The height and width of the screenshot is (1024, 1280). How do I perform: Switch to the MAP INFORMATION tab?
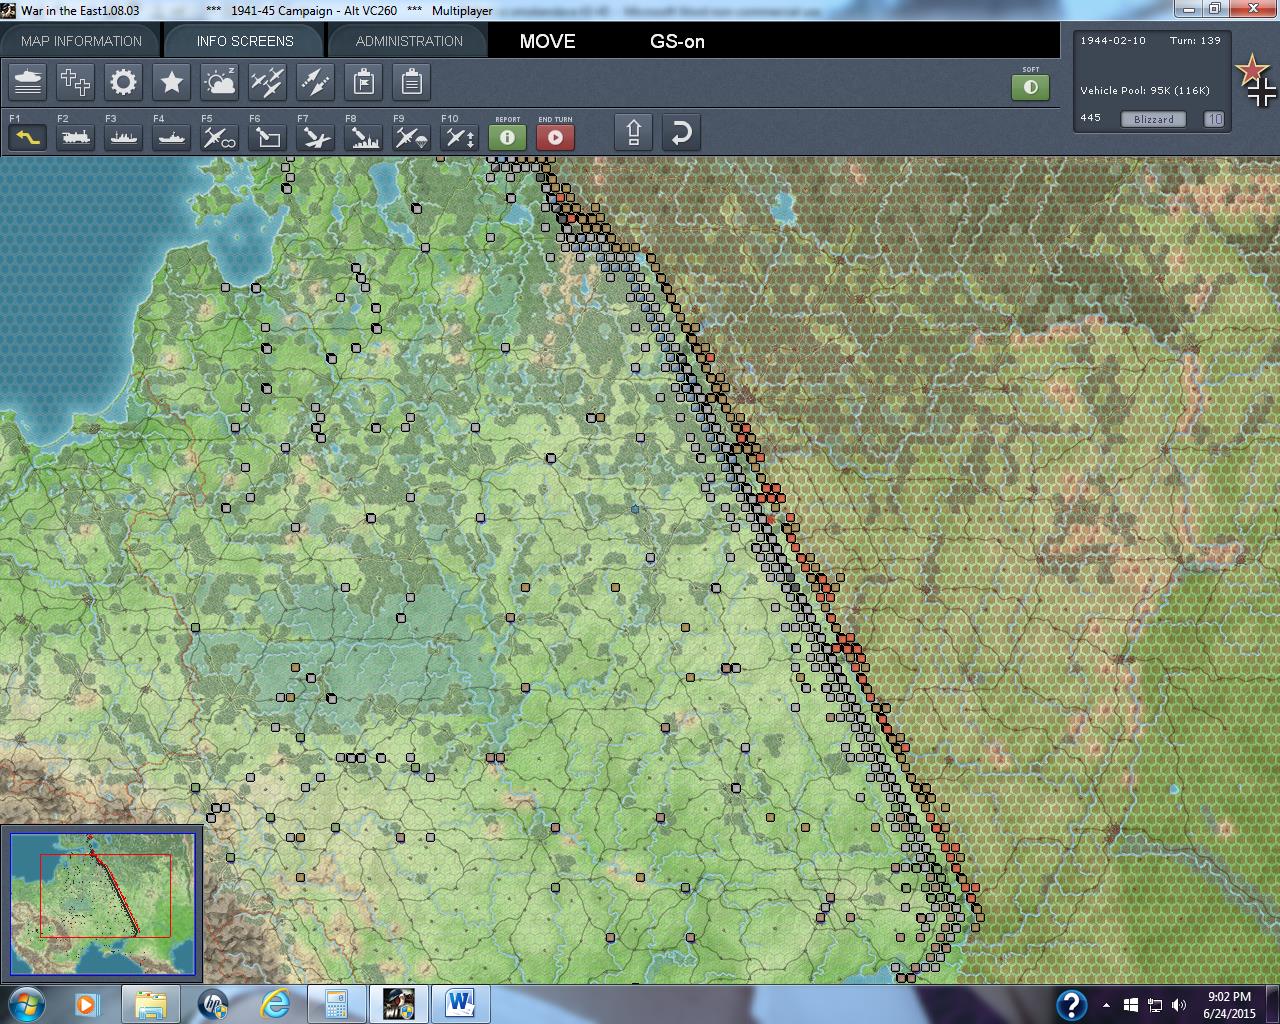pyautogui.click(x=81, y=41)
